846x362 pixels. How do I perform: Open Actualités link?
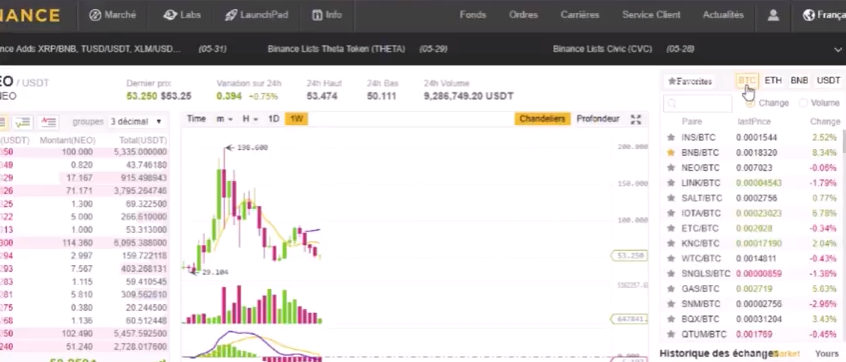723,15
